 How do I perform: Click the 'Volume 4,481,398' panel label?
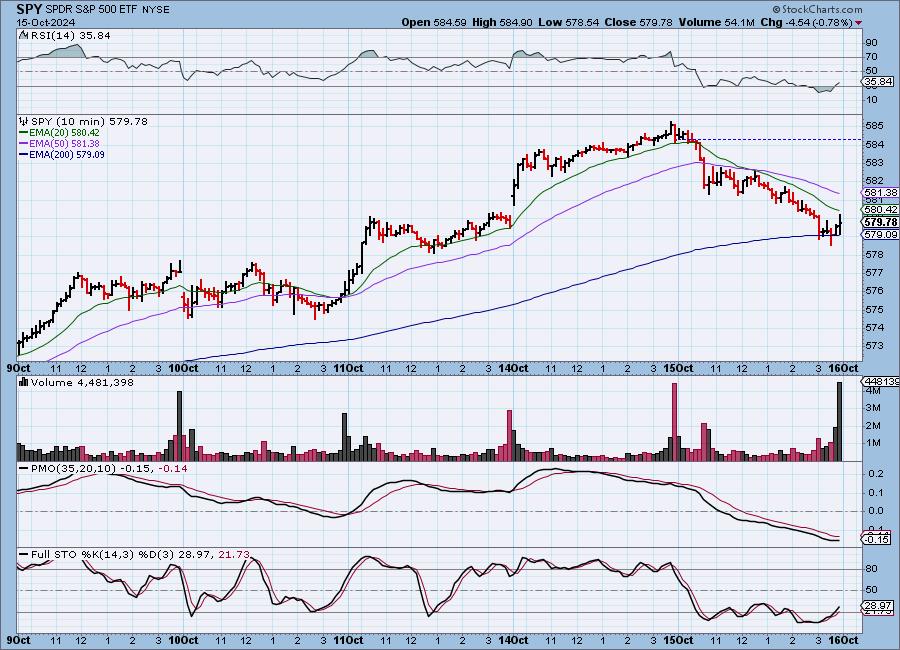tap(82, 382)
